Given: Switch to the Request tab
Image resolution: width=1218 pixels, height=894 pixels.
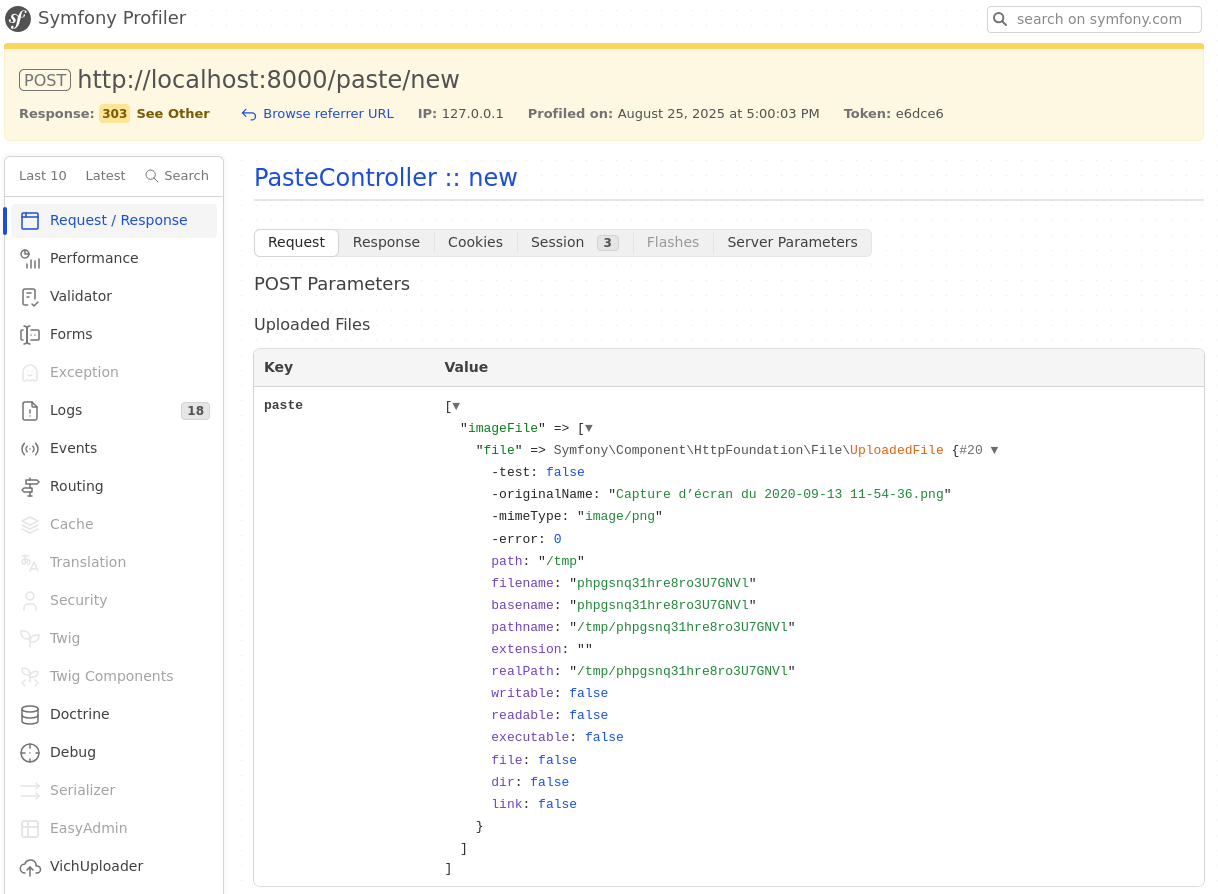Looking at the screenshot, I should point(296,243).
